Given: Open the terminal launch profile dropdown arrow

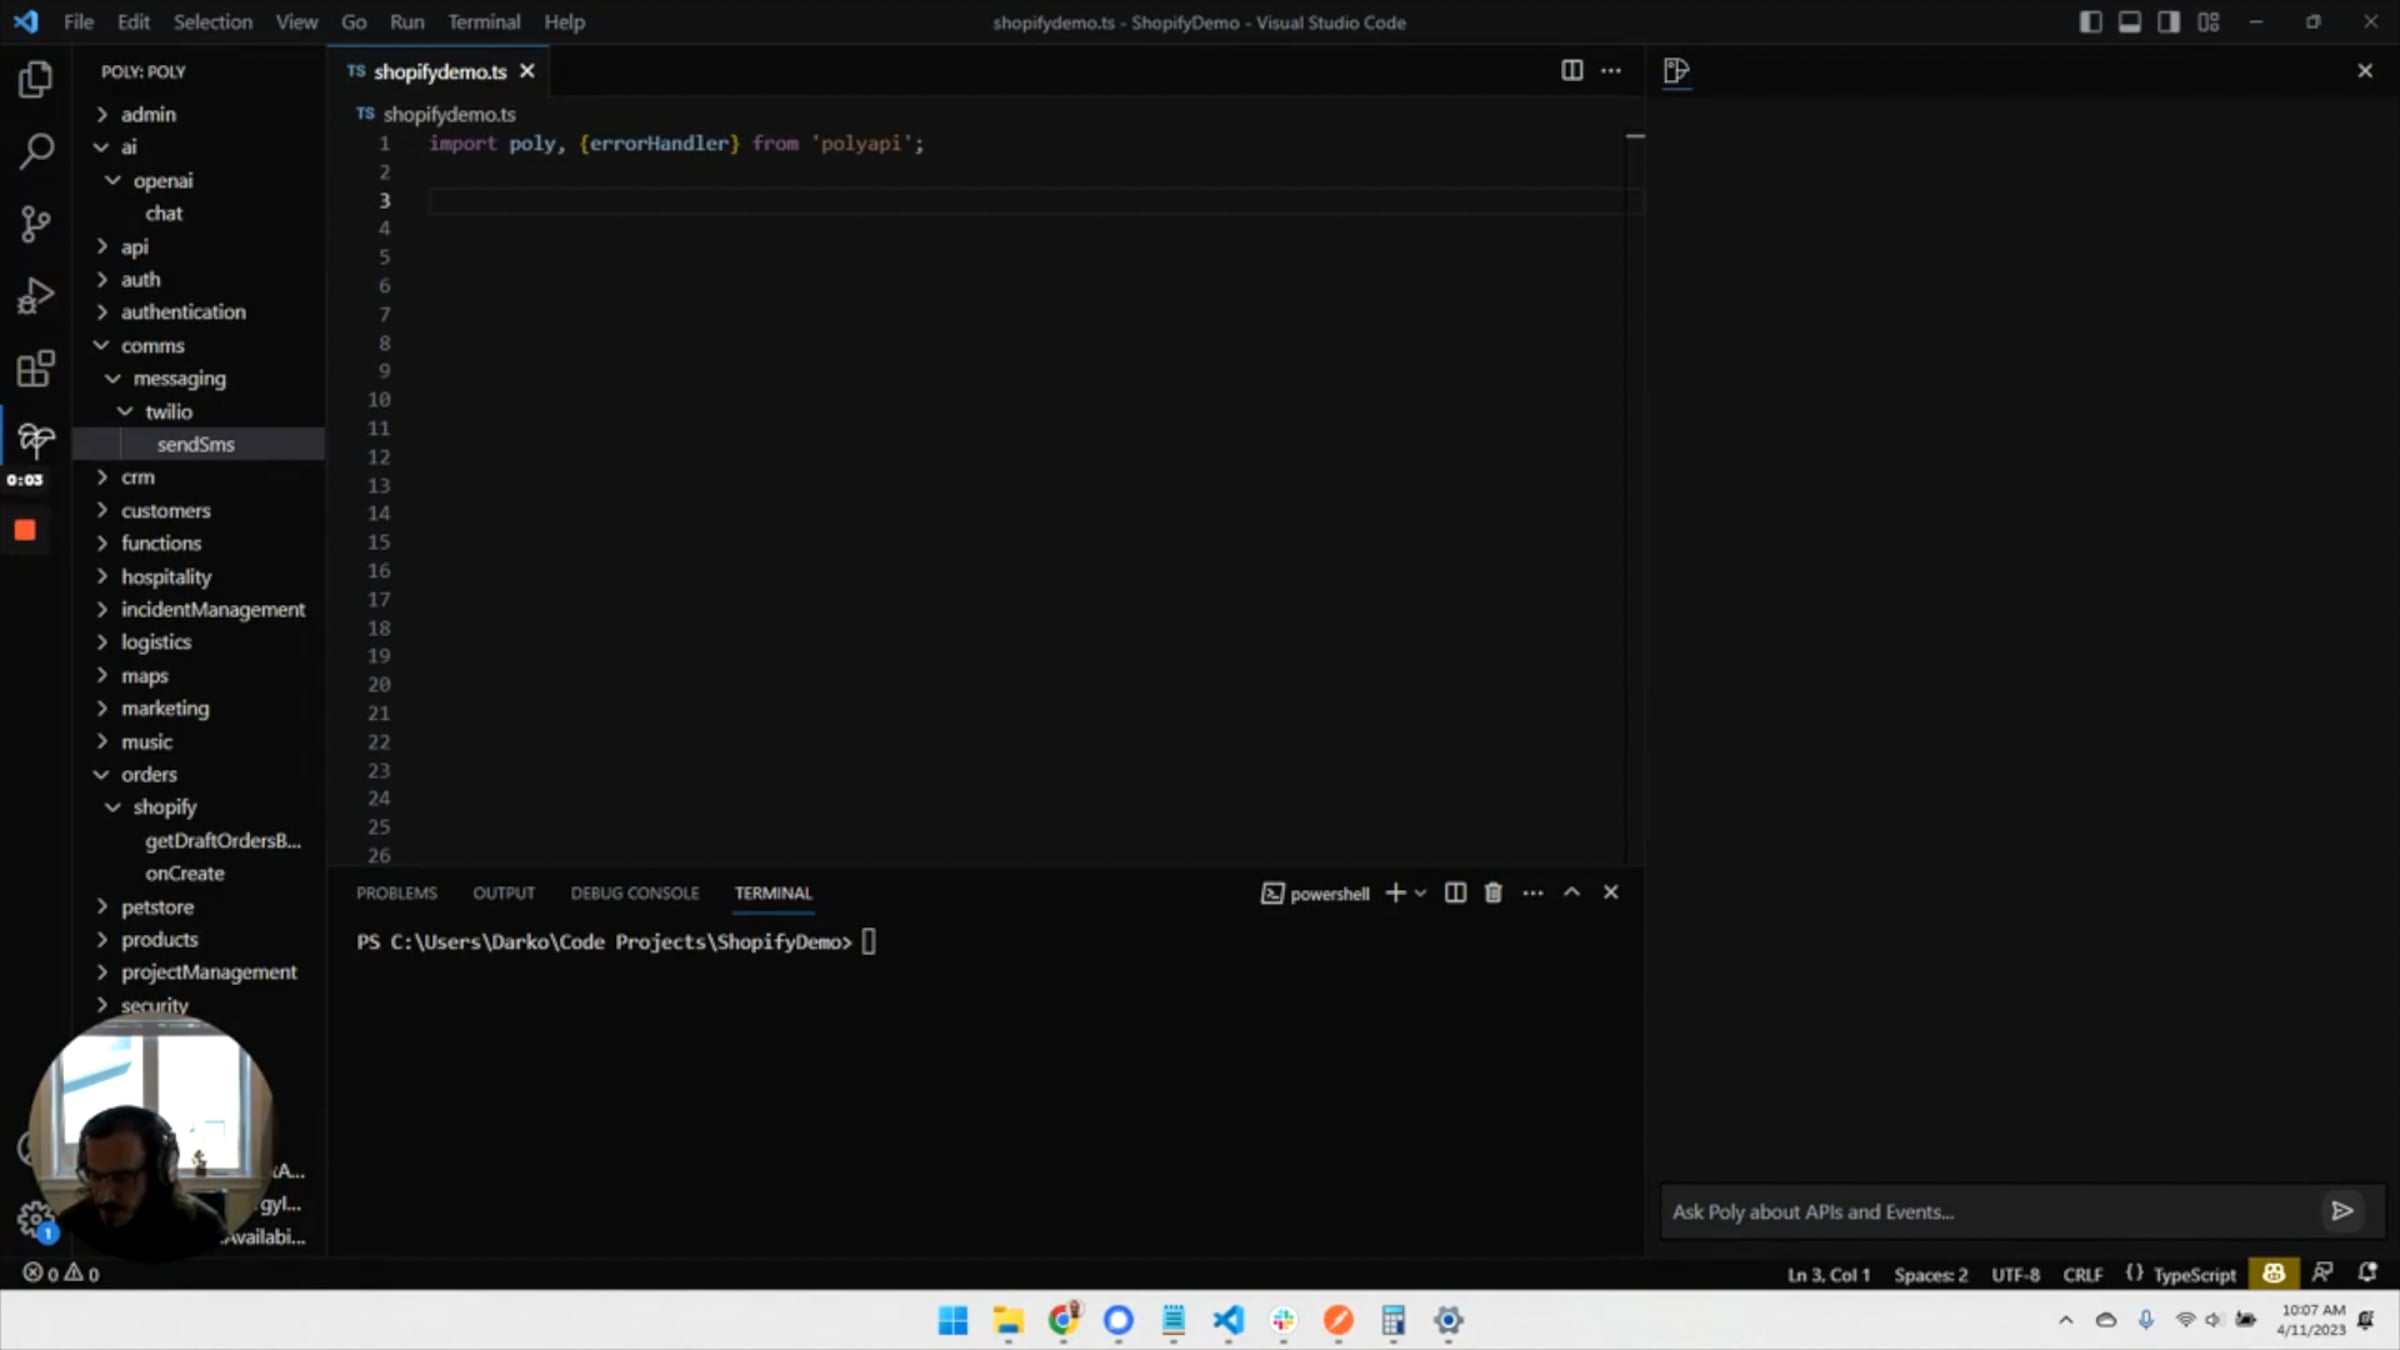Looking at the screenshot, I should pyautogui.click(x=1420, y=893).
